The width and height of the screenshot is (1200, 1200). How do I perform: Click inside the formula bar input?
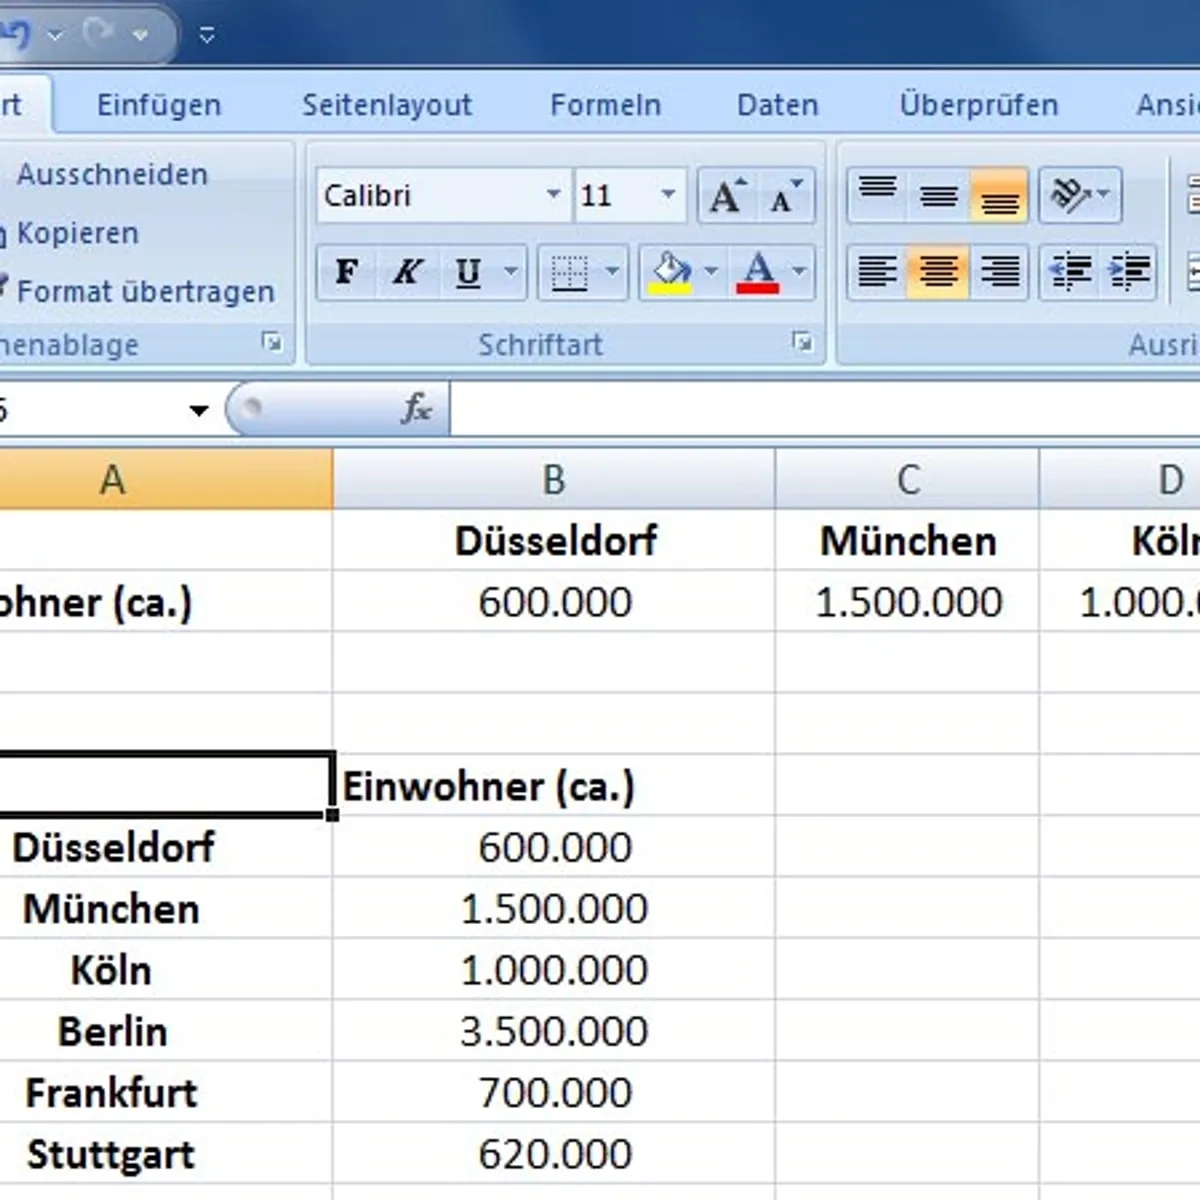point(824,409)
